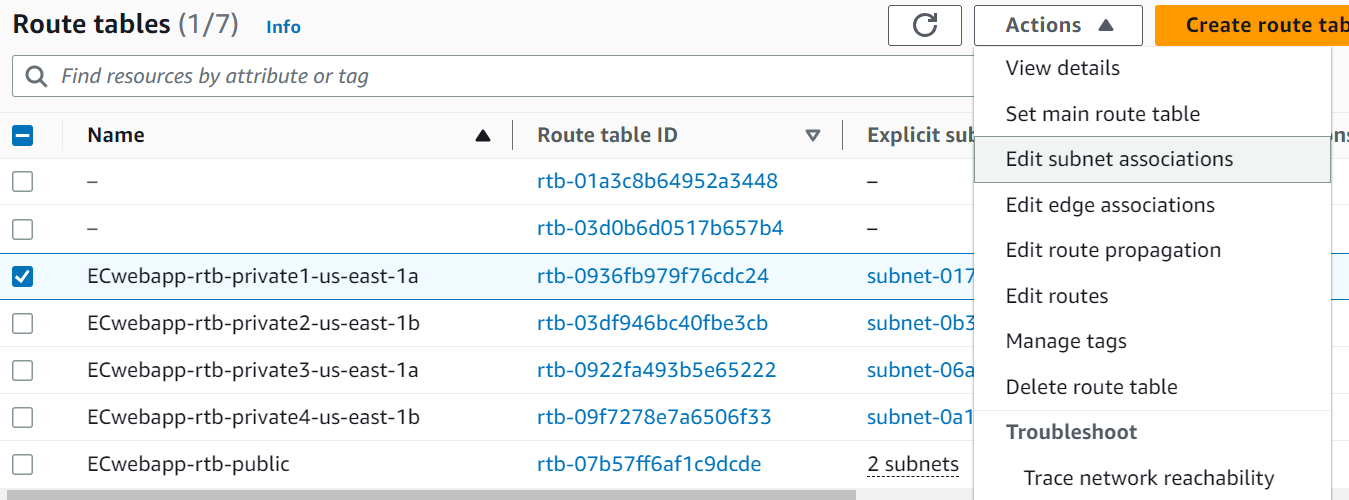Screen dimensions: 1349x500
Task: Click Route table ID sort arrow
Action: [x=812, y=136]
